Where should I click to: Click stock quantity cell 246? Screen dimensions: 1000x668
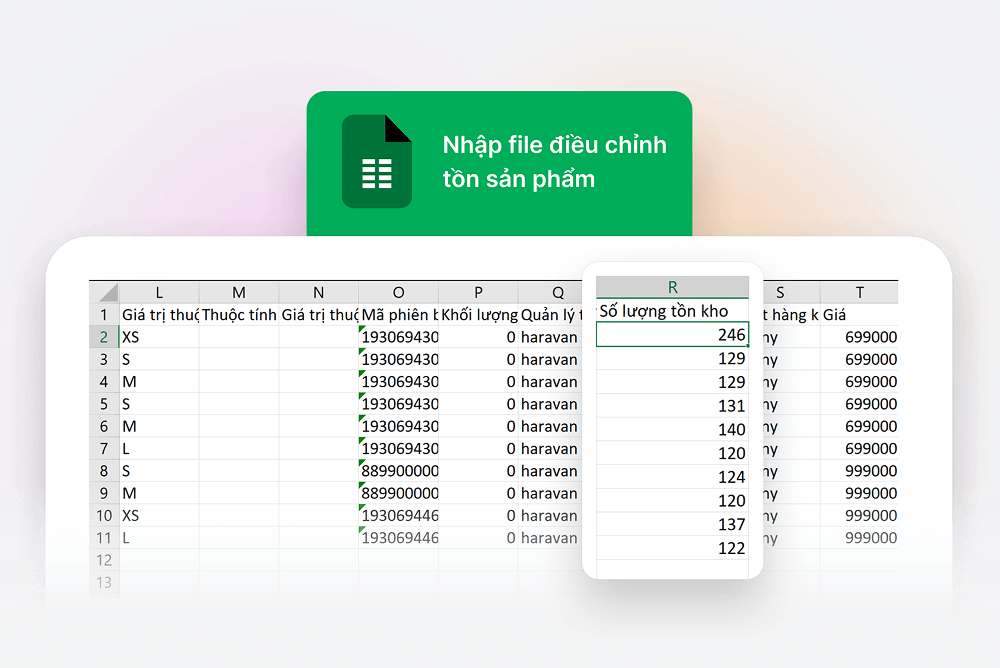click(672, 334)
